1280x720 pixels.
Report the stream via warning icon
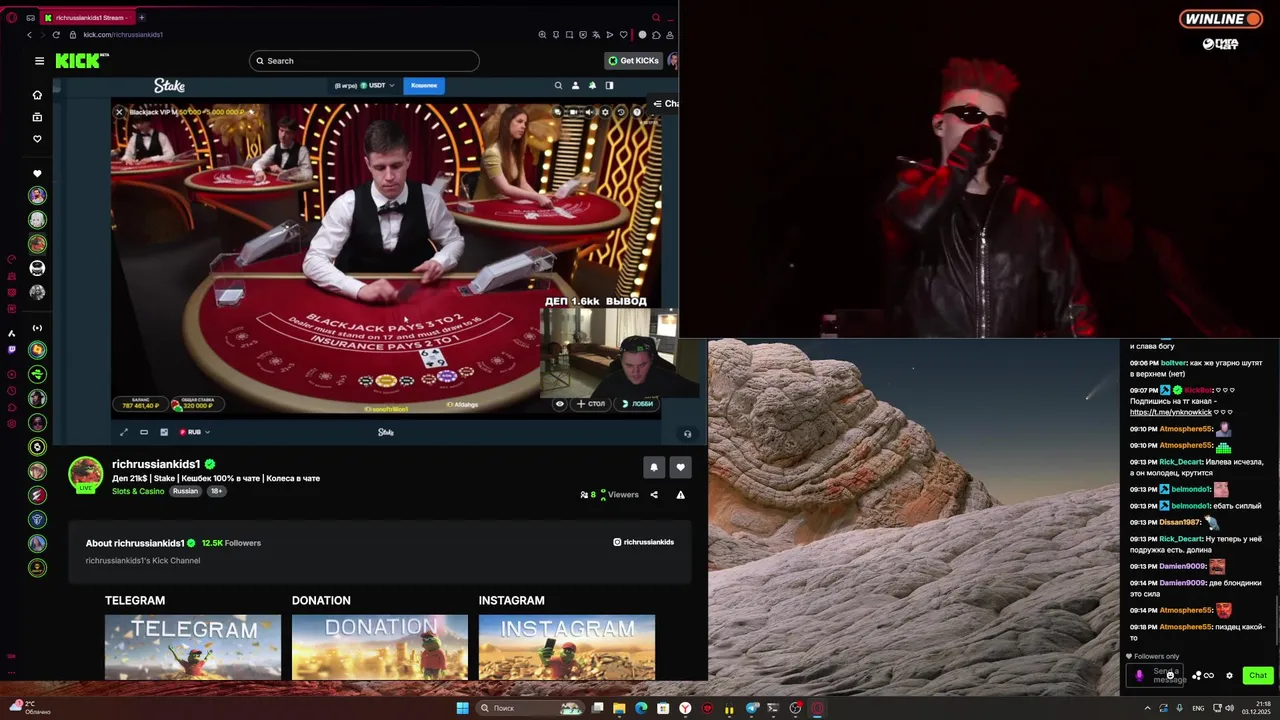point(681,494)
